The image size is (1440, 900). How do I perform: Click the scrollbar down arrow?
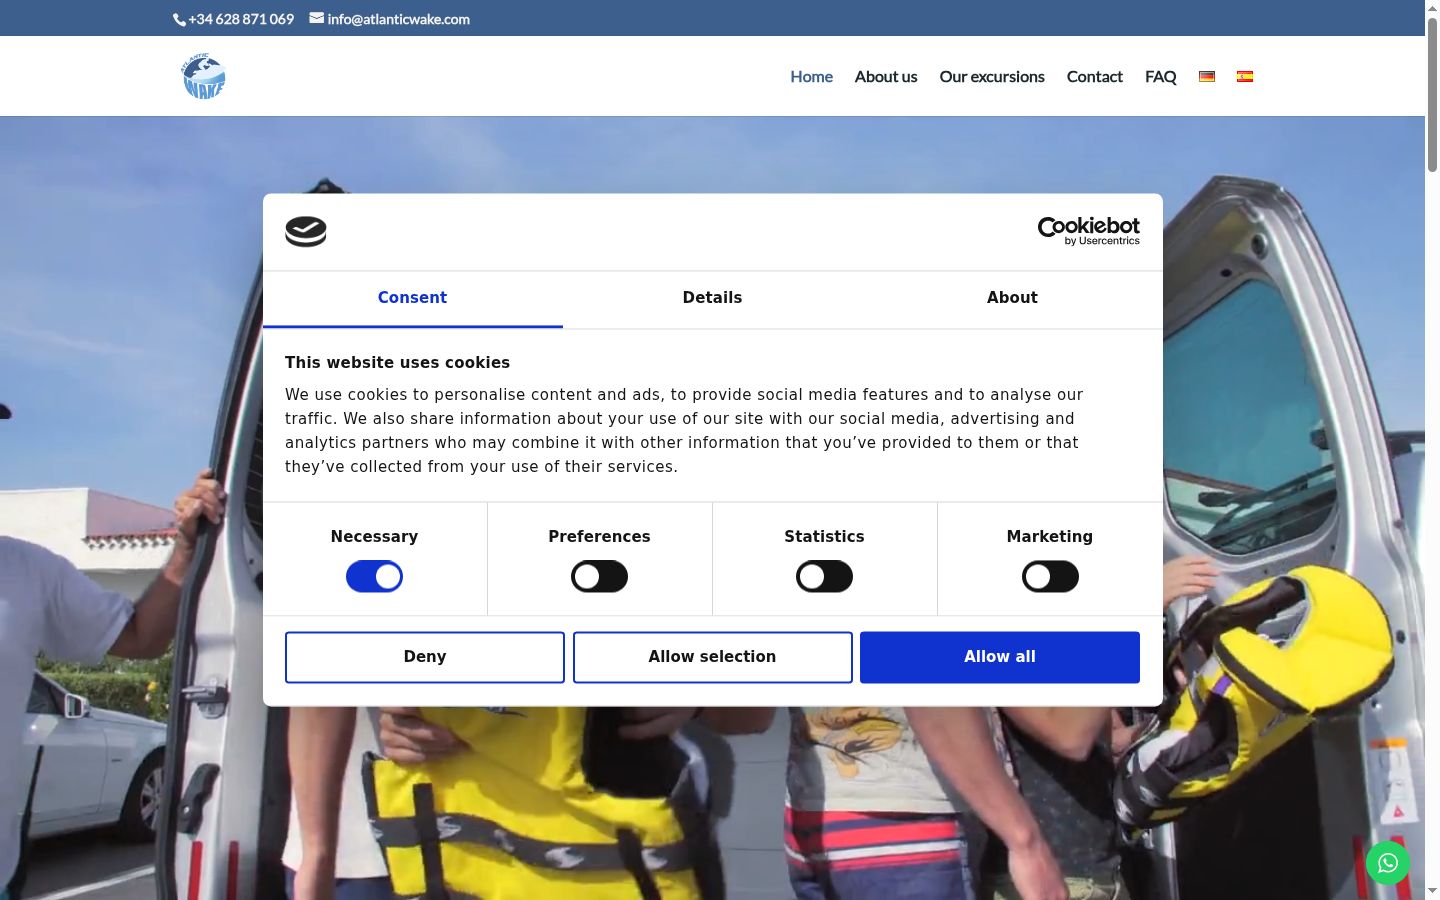pyautogui.click(x=1432, y=890)
